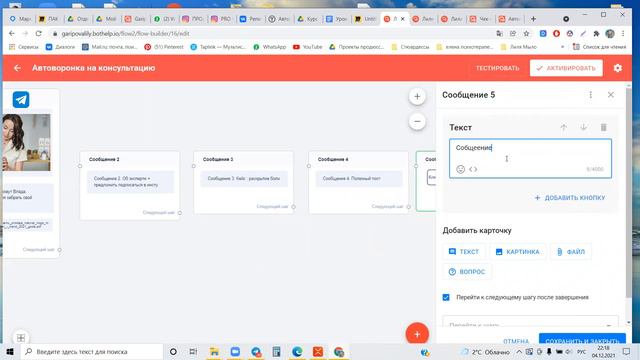Open taskbar clock showing 22:18
The image size is (640, 360).
603,351
